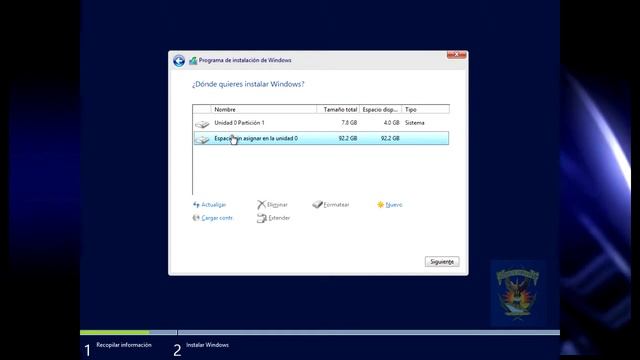
Task: Click the 4.0 GB free space cell
Action: 391,123
